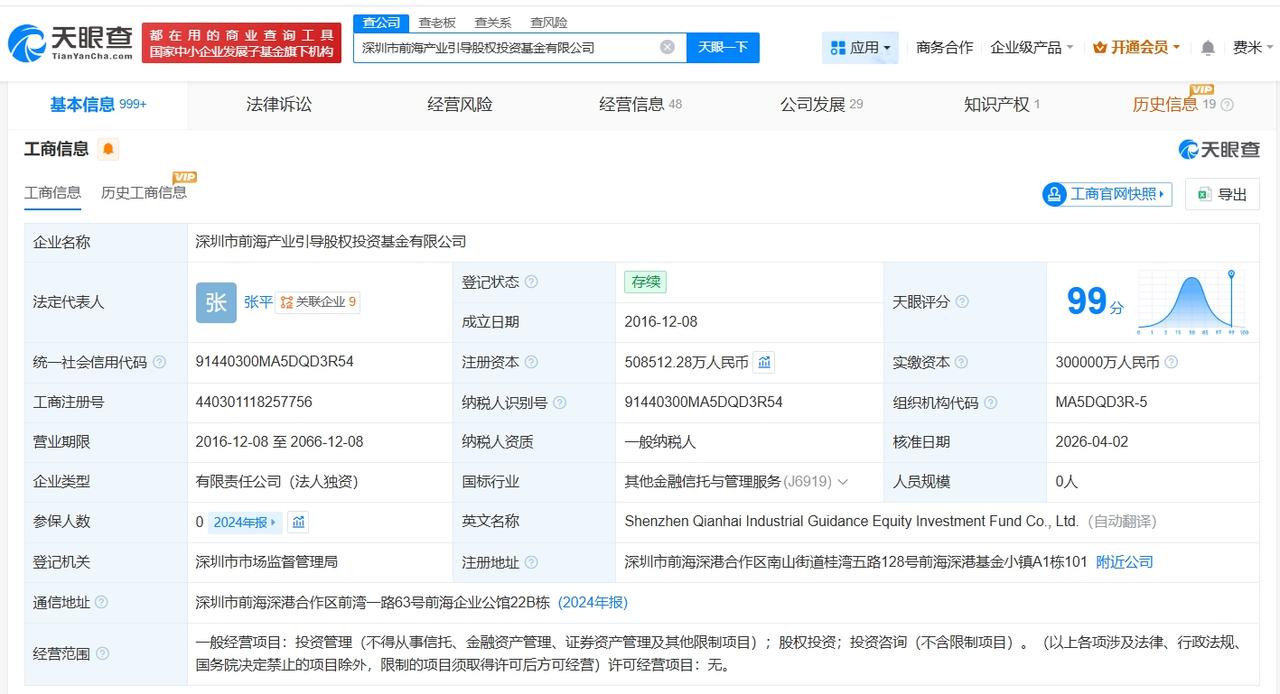This screenshot has height=694, width=1280.
Task: Click help icon next to 天眼评分
Action: click(962, 302)
